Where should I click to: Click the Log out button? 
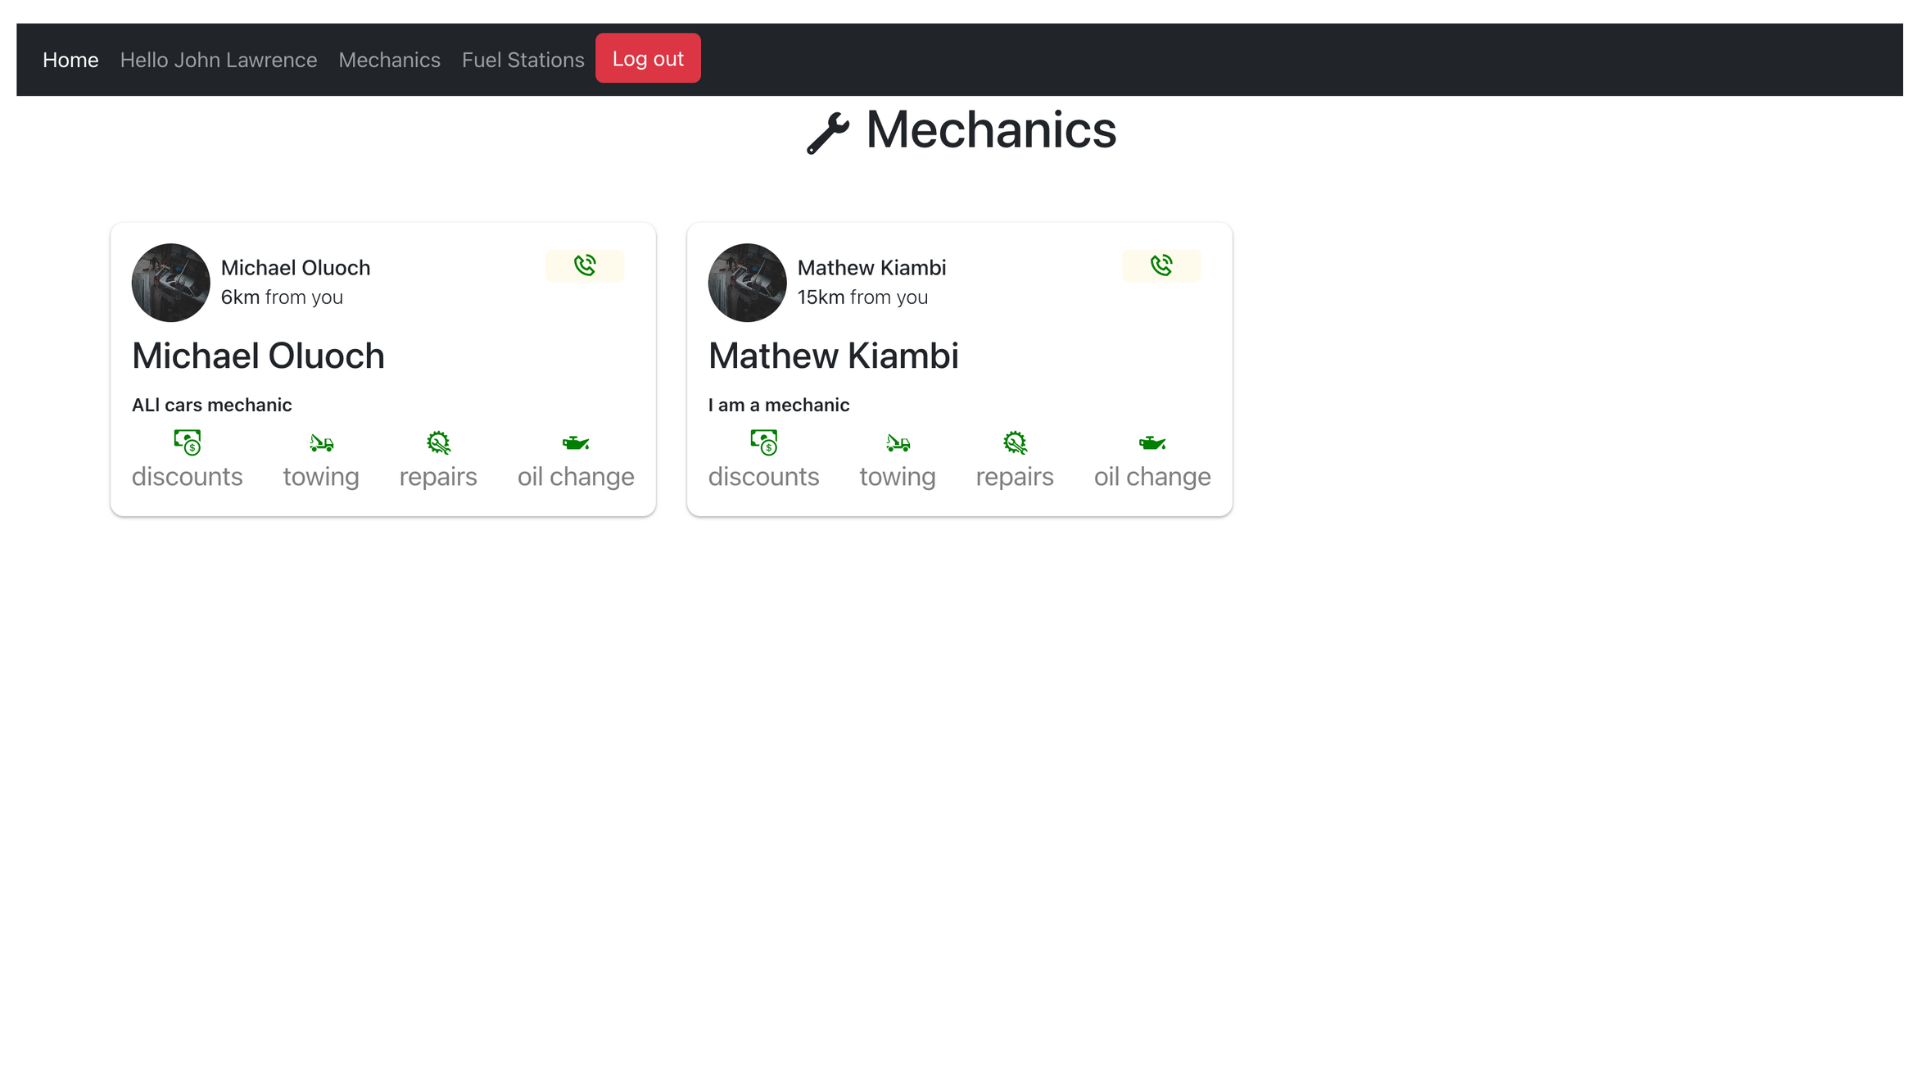(647, 58)
